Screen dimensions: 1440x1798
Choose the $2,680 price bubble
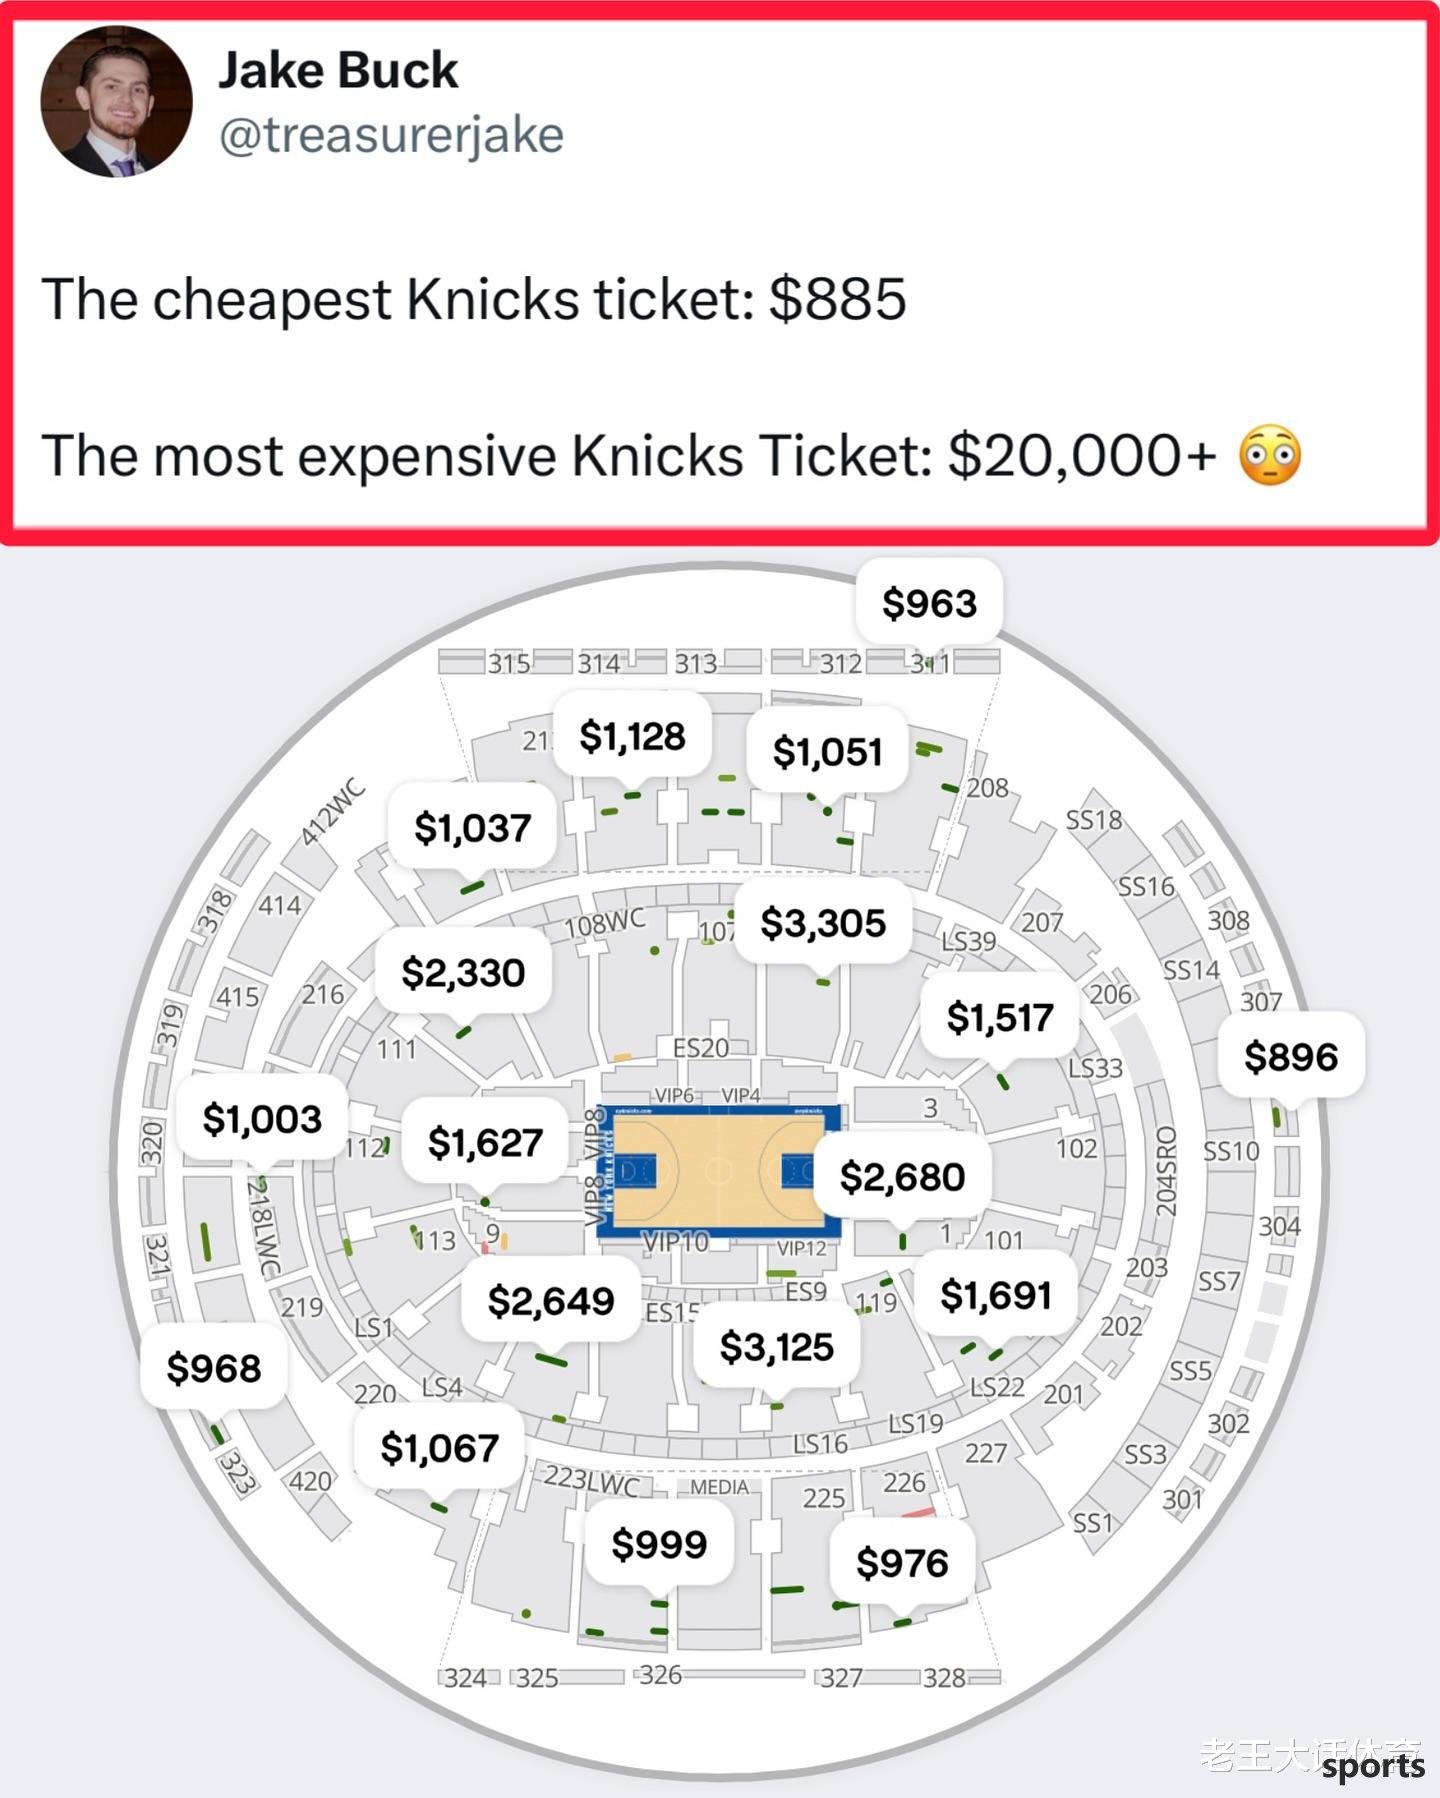tap(902, 1177)
